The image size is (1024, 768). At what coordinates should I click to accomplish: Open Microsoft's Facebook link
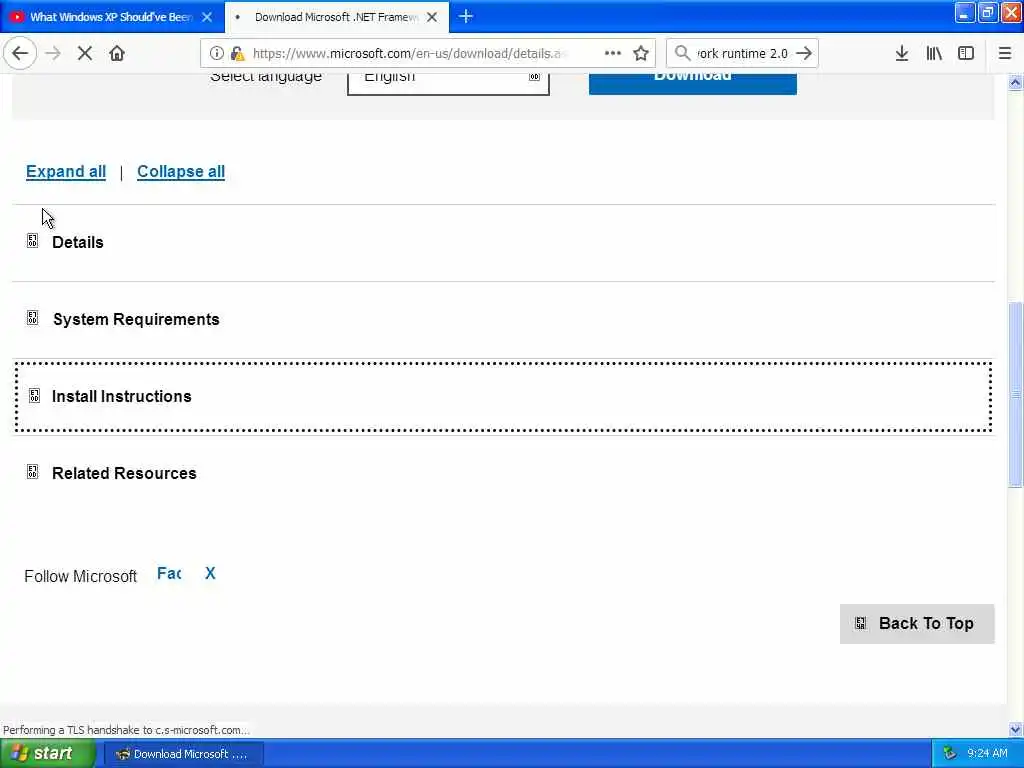(x=169, y=573)
